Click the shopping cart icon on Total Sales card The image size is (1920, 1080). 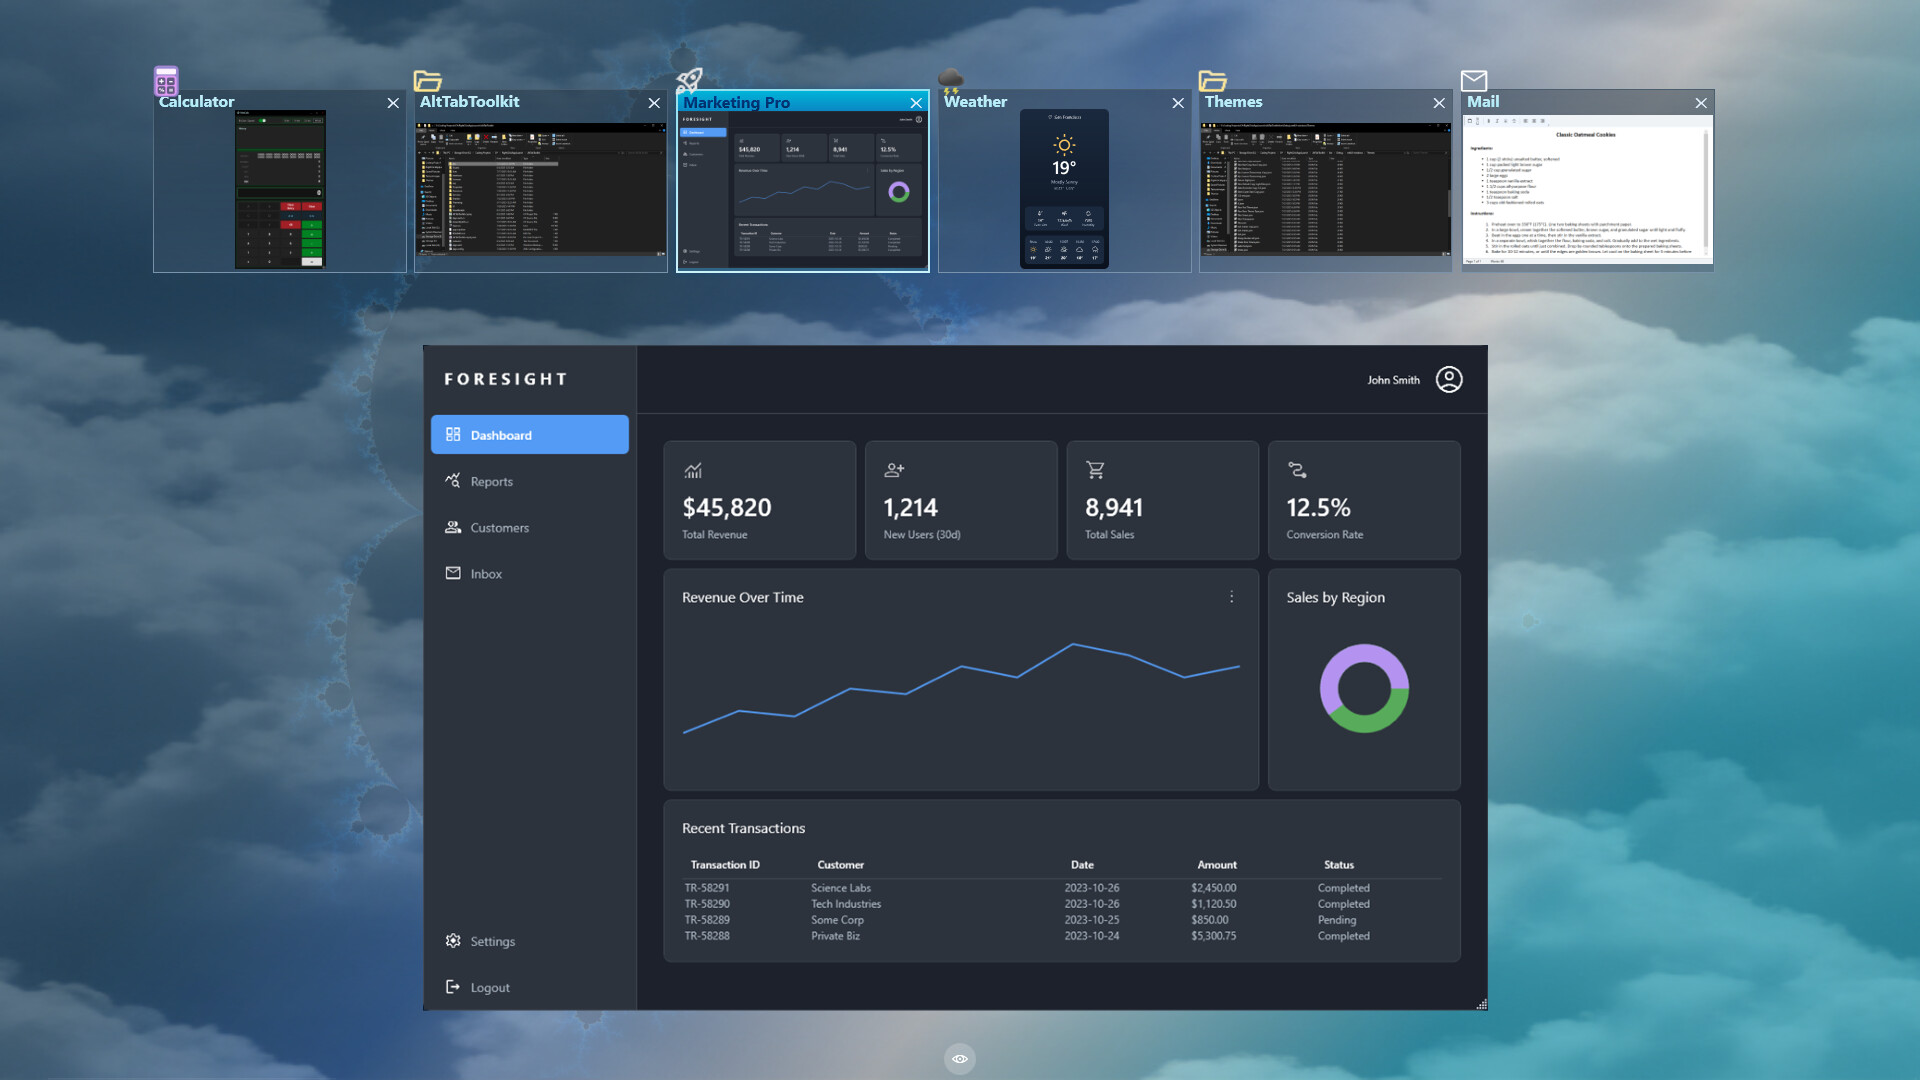pyautogui.click(x=1096, y=469)
